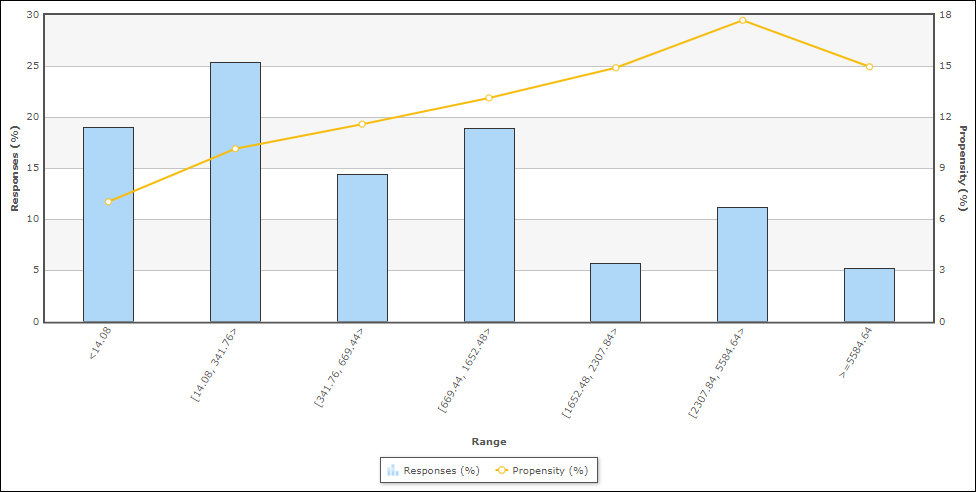Click the bar for range >=5584.64
Image resolution: width=976 pixels, height=492 pixels.
869,294
